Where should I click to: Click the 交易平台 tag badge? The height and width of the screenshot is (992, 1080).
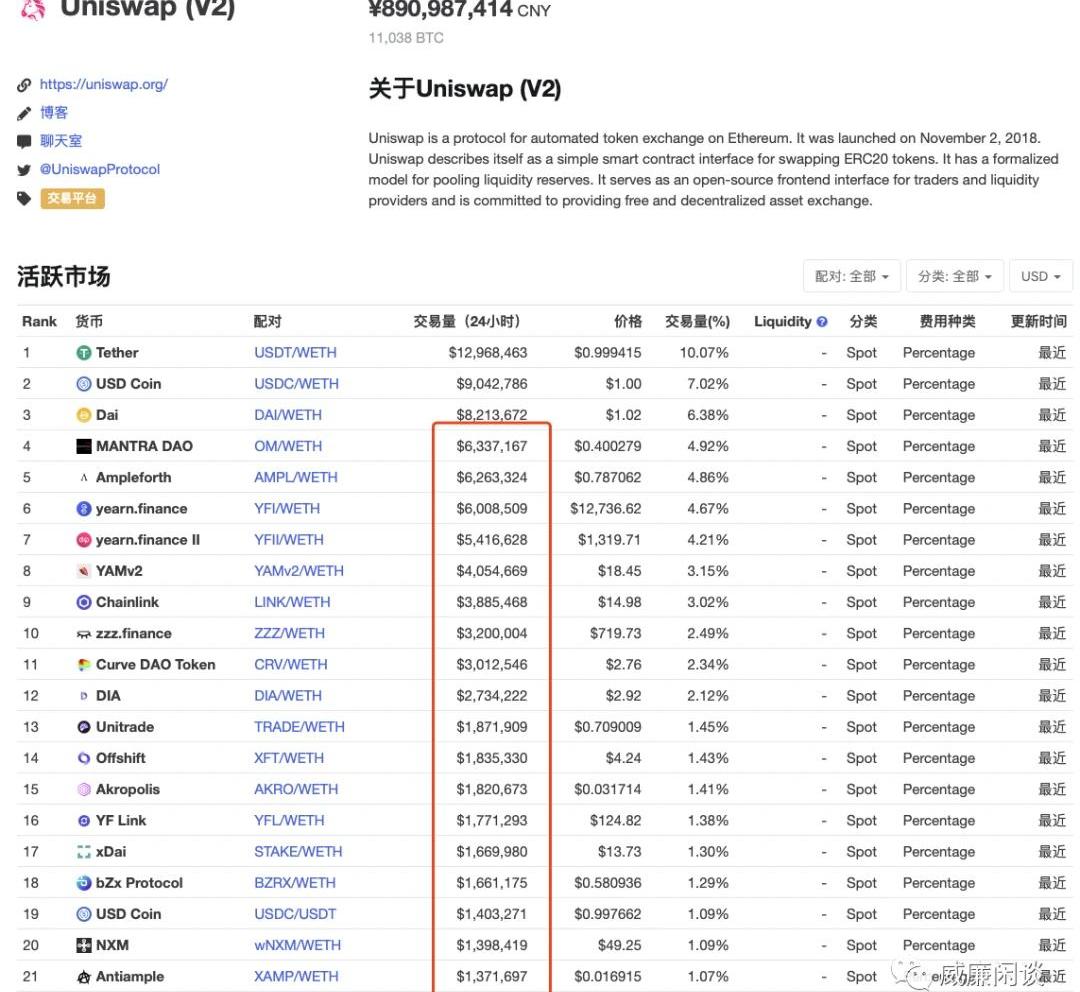point(72,199)
